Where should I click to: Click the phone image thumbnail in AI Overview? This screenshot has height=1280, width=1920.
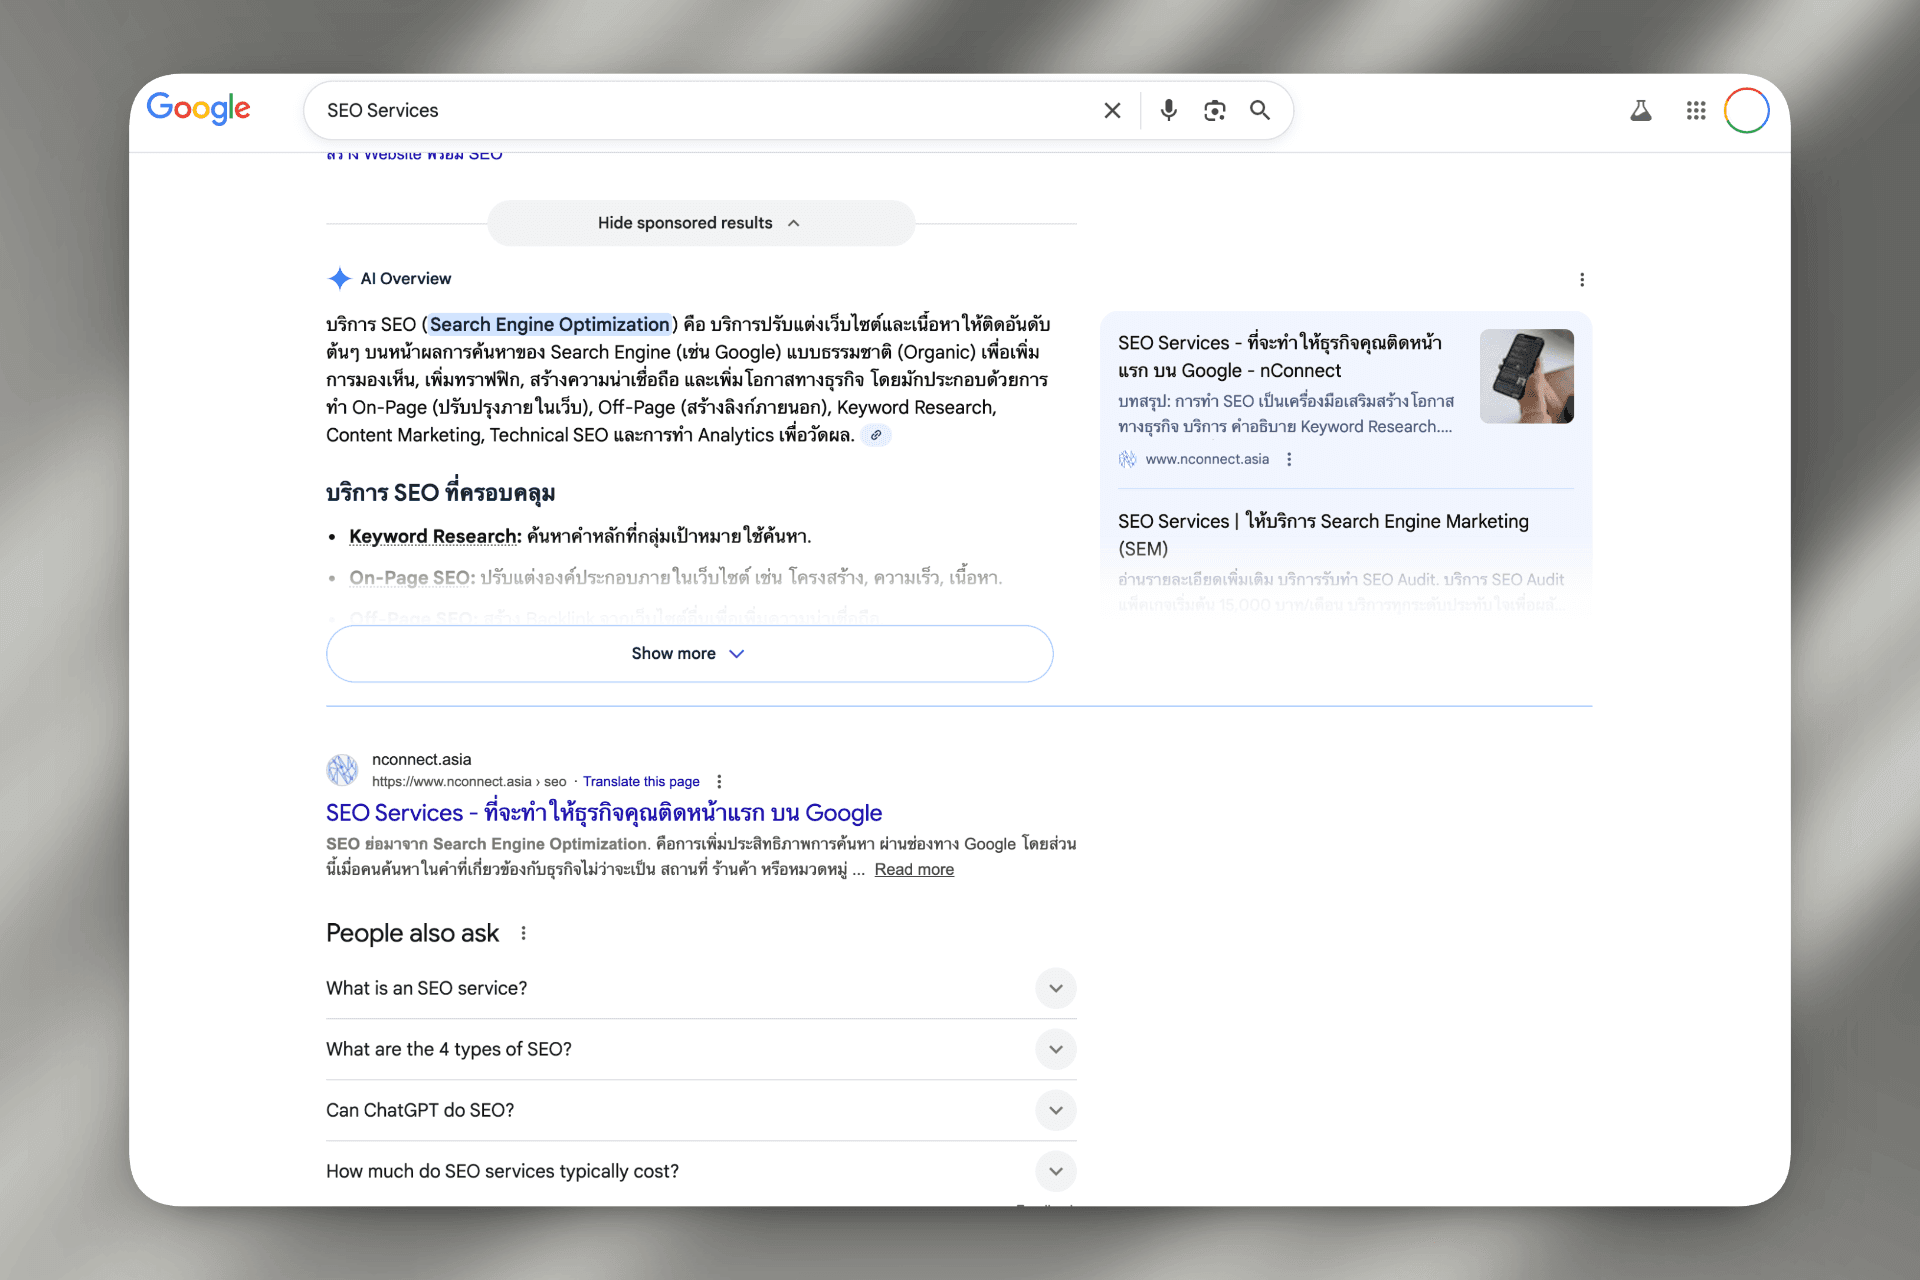point(1526,377)
